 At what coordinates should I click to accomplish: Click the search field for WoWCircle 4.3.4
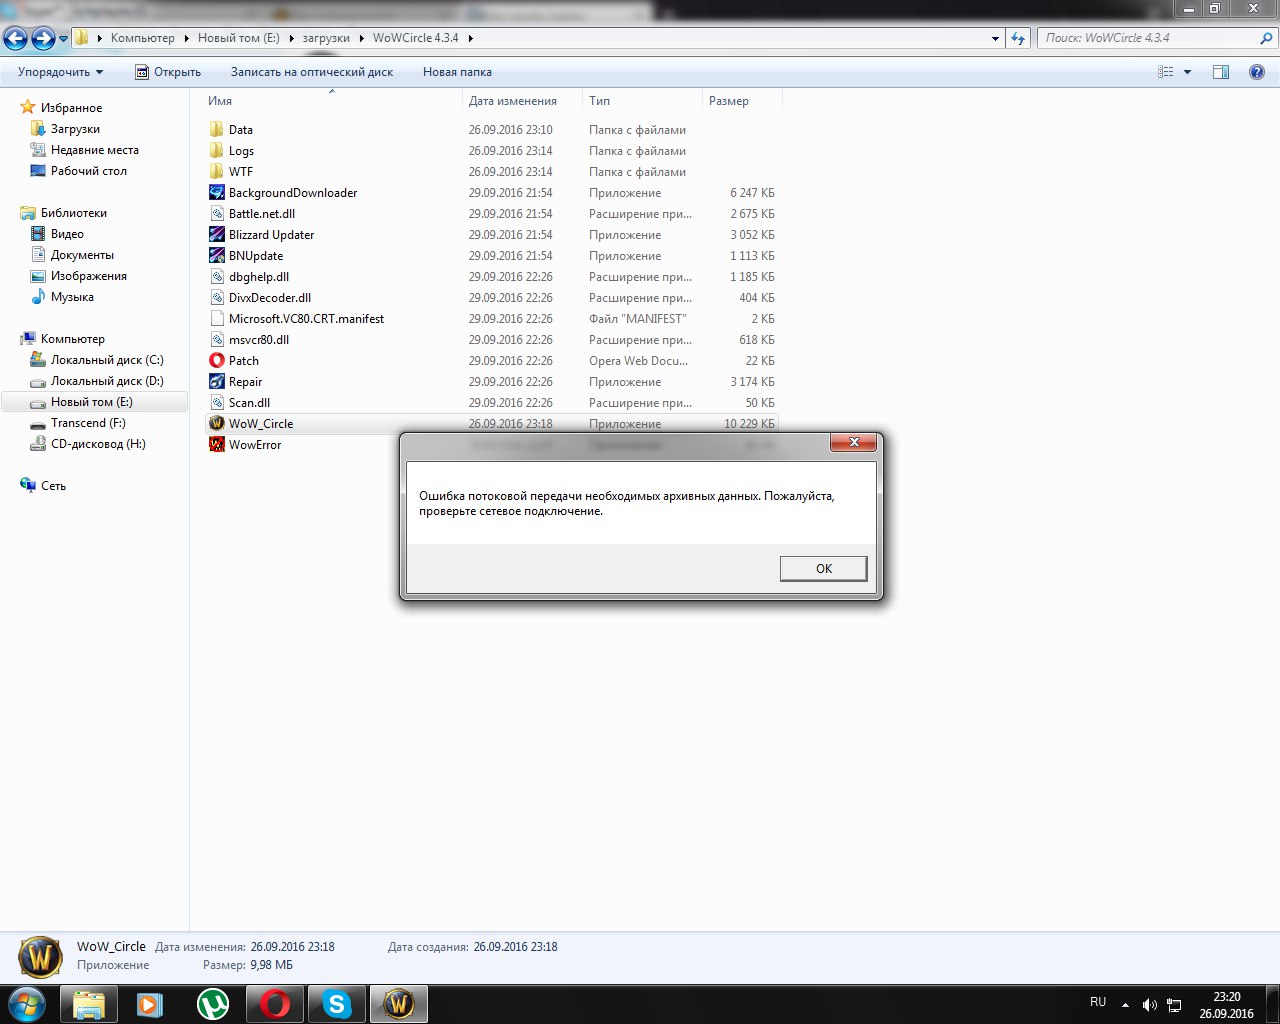(x=1148, y=38)
